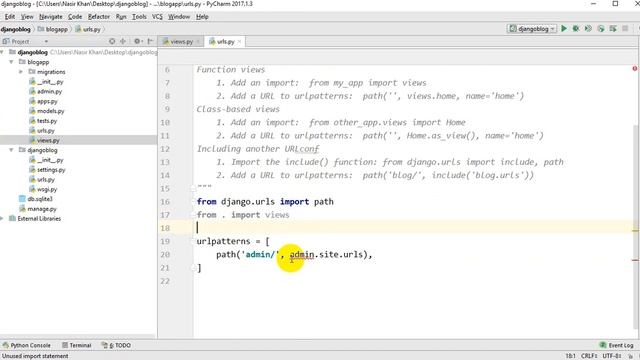Click the red error stripe mark in scrollbar

[635, 260]
